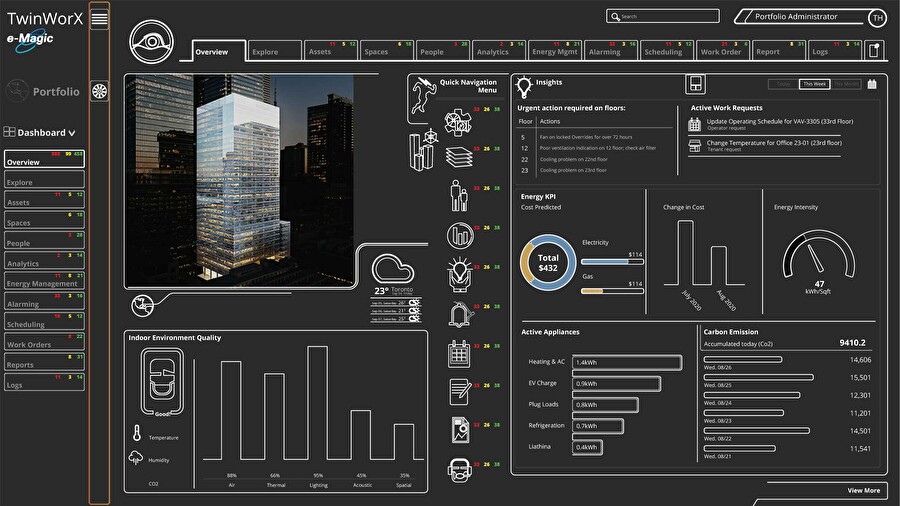Click the TH user avatar

click(878, 18)
